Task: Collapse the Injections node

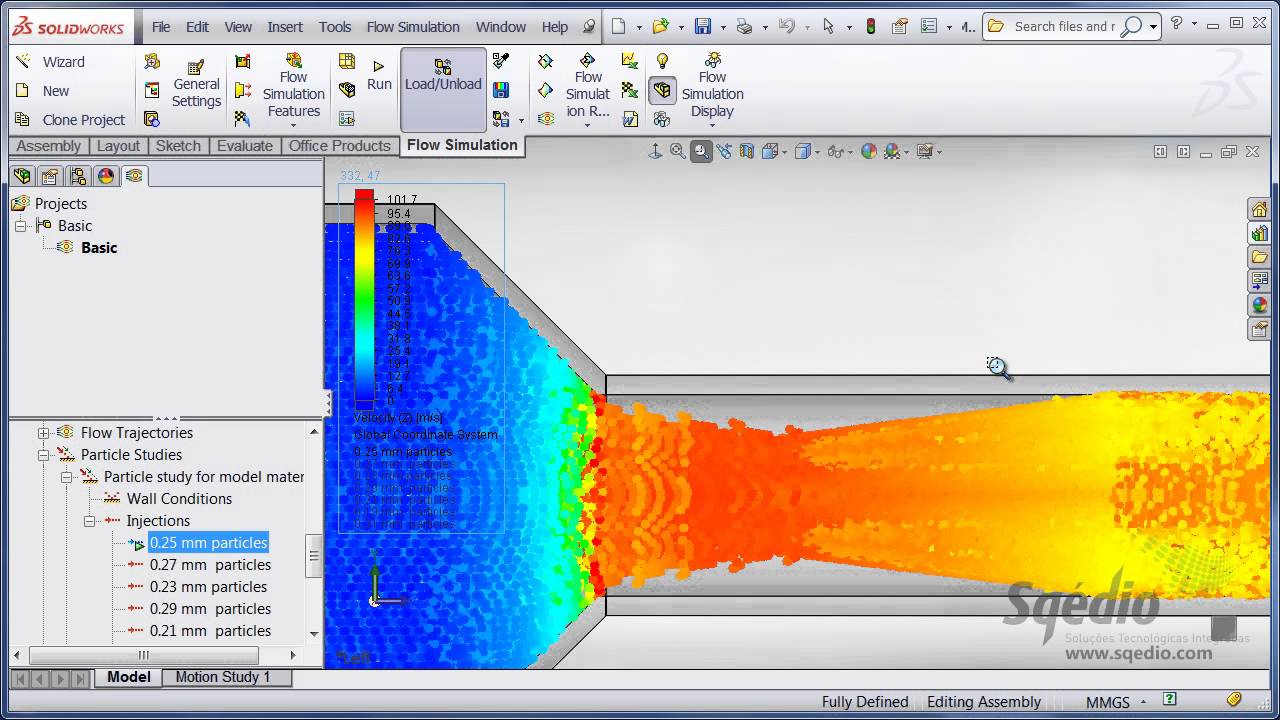Action: click(89, 521)
